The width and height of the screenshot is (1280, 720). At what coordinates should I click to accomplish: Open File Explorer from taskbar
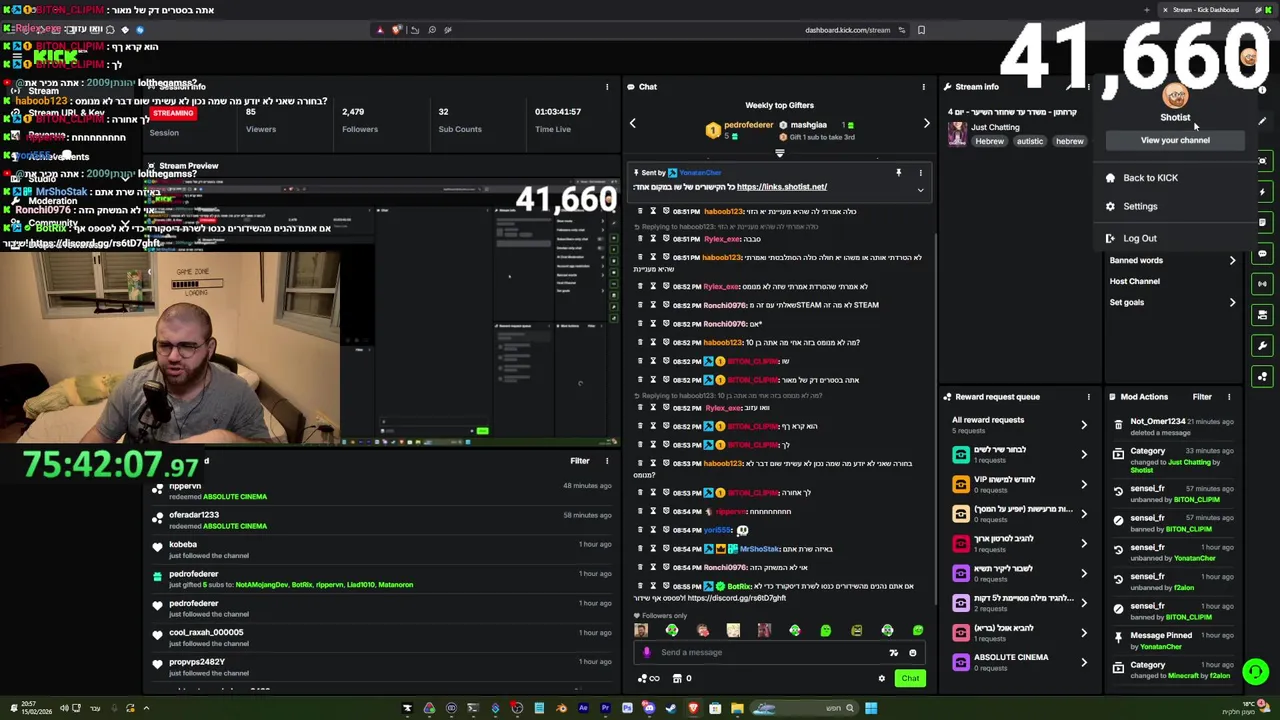[737, 708]
